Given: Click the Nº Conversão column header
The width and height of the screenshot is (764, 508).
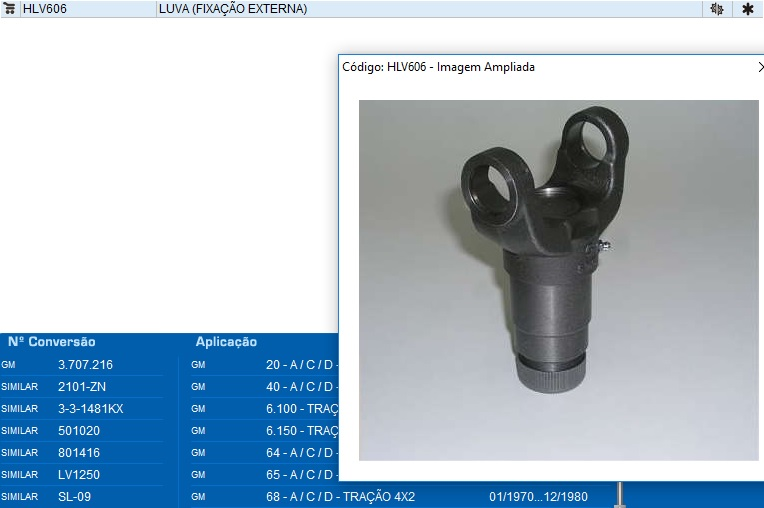Looking at the screenshot, I should (x=52, y=342).
